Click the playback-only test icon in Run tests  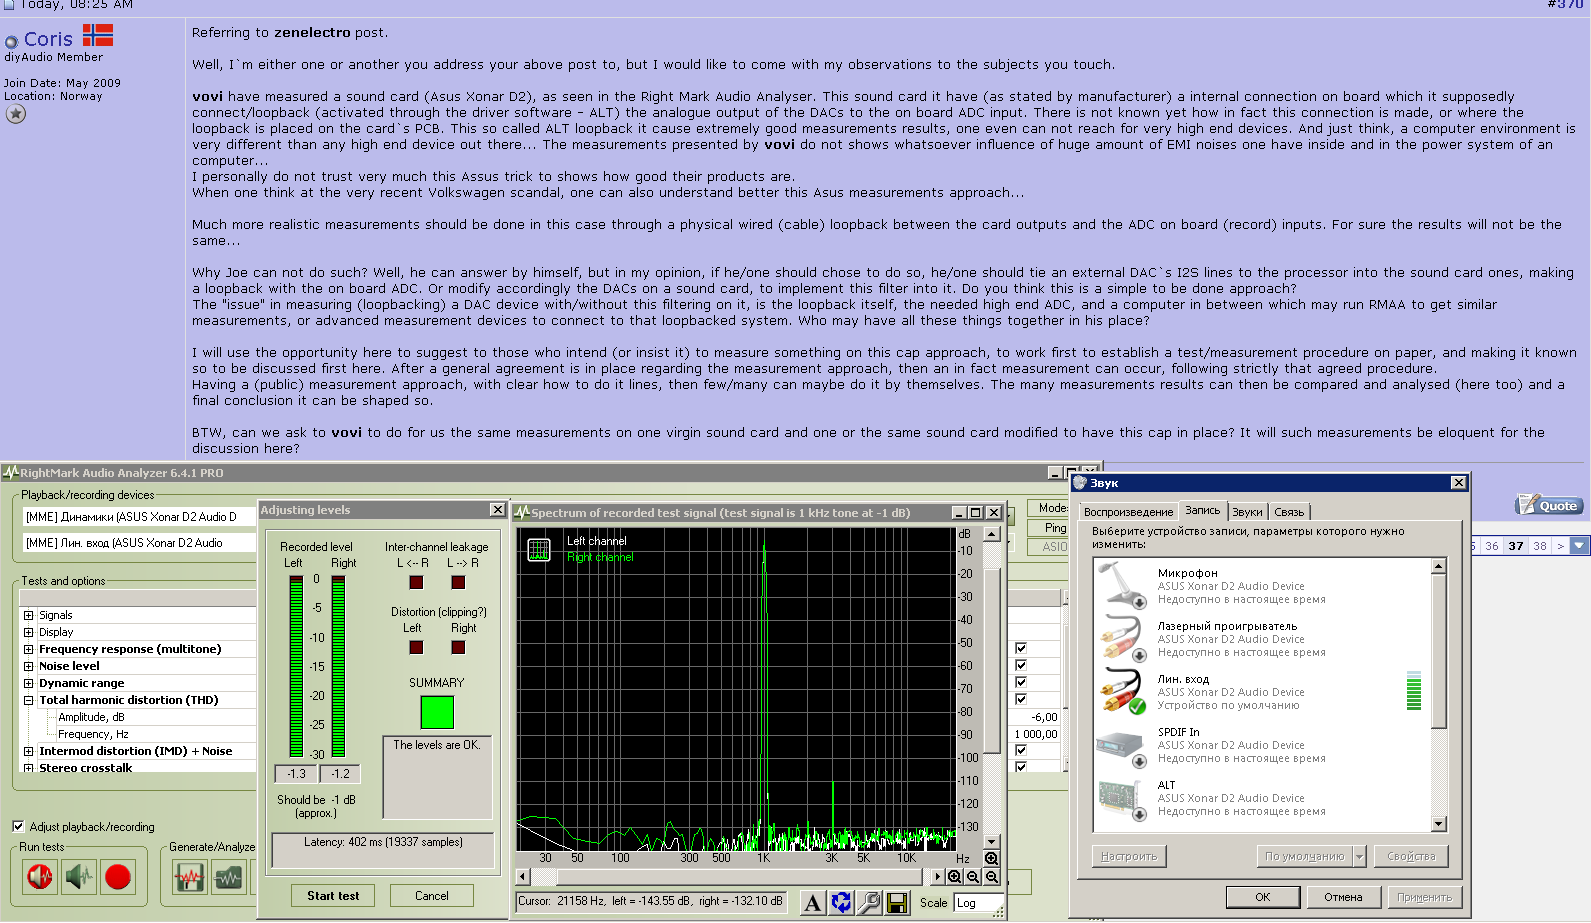tap(40, 877)
